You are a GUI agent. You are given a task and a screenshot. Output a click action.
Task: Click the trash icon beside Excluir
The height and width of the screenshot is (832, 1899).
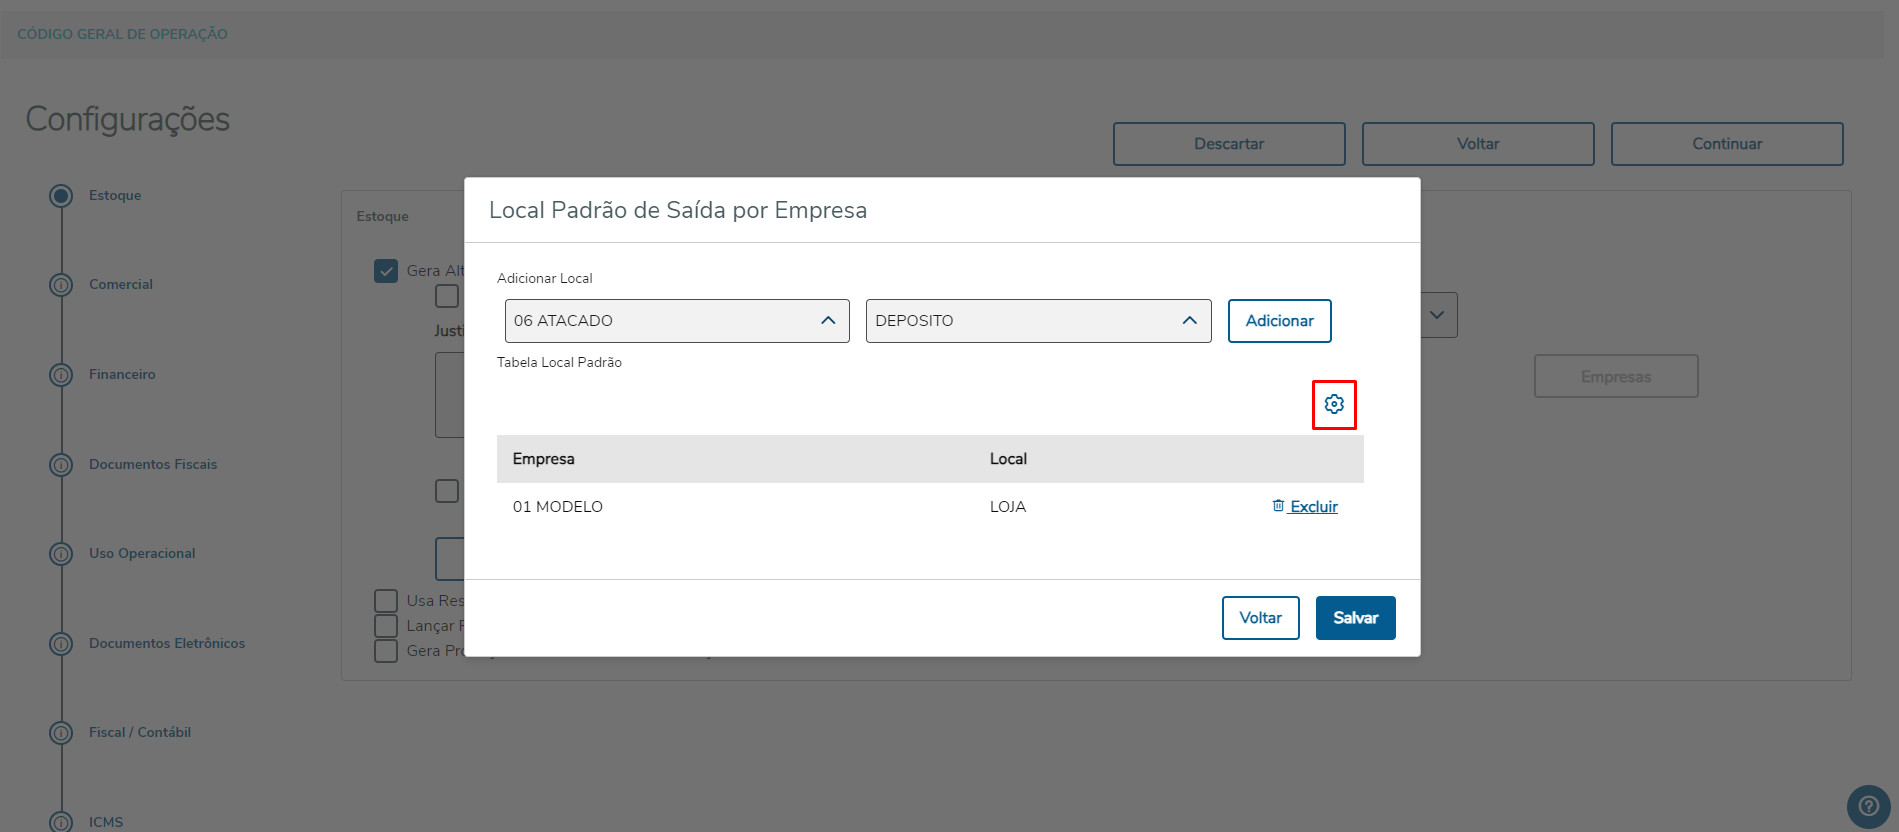click(x=1278, y=506)
